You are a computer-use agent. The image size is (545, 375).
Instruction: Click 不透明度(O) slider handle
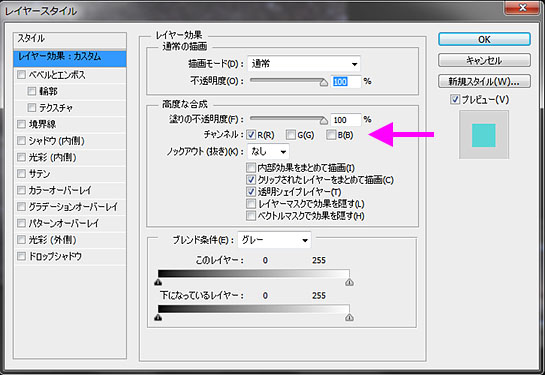pyautogui.click(x=324, y=83)
